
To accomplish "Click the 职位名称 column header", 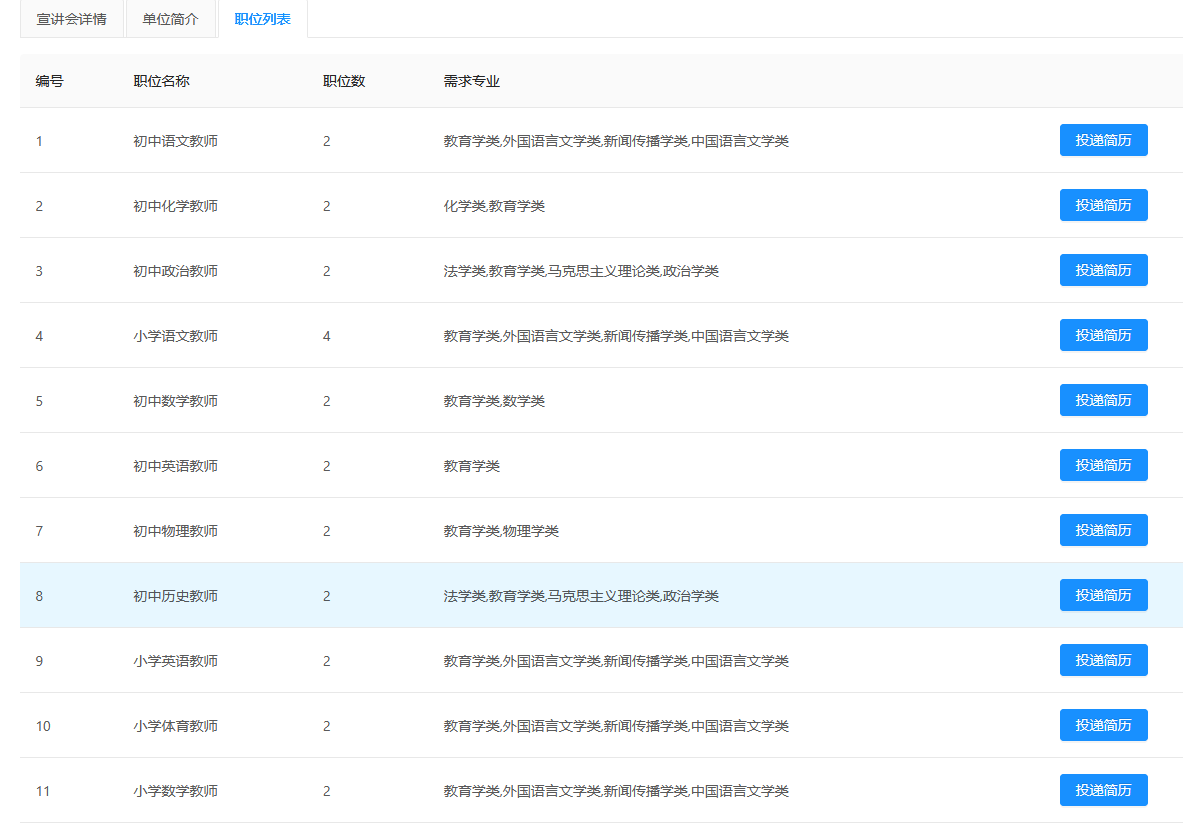I will point(161,81).
